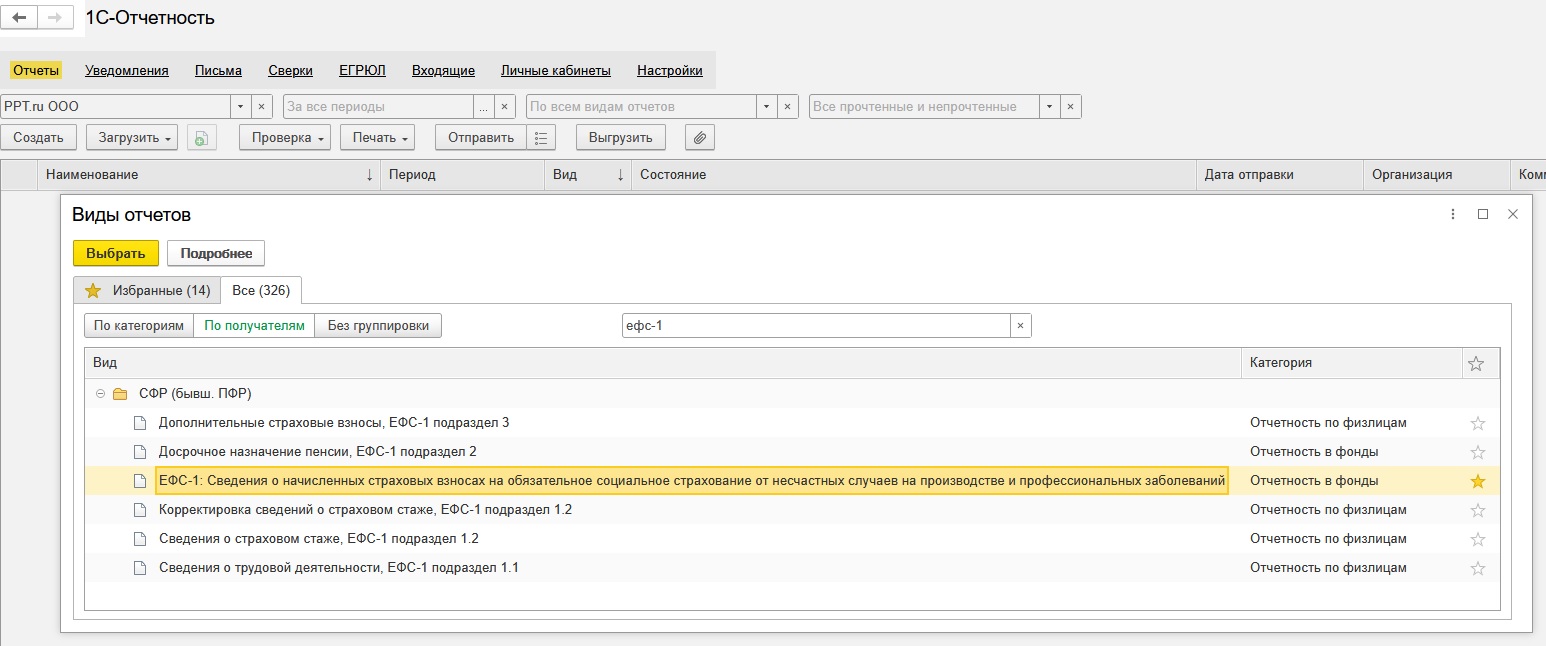Screen dimensions: 1546x646
Task: Star the Сведения о трудовой деятельности report
Action: [1477, 568]
